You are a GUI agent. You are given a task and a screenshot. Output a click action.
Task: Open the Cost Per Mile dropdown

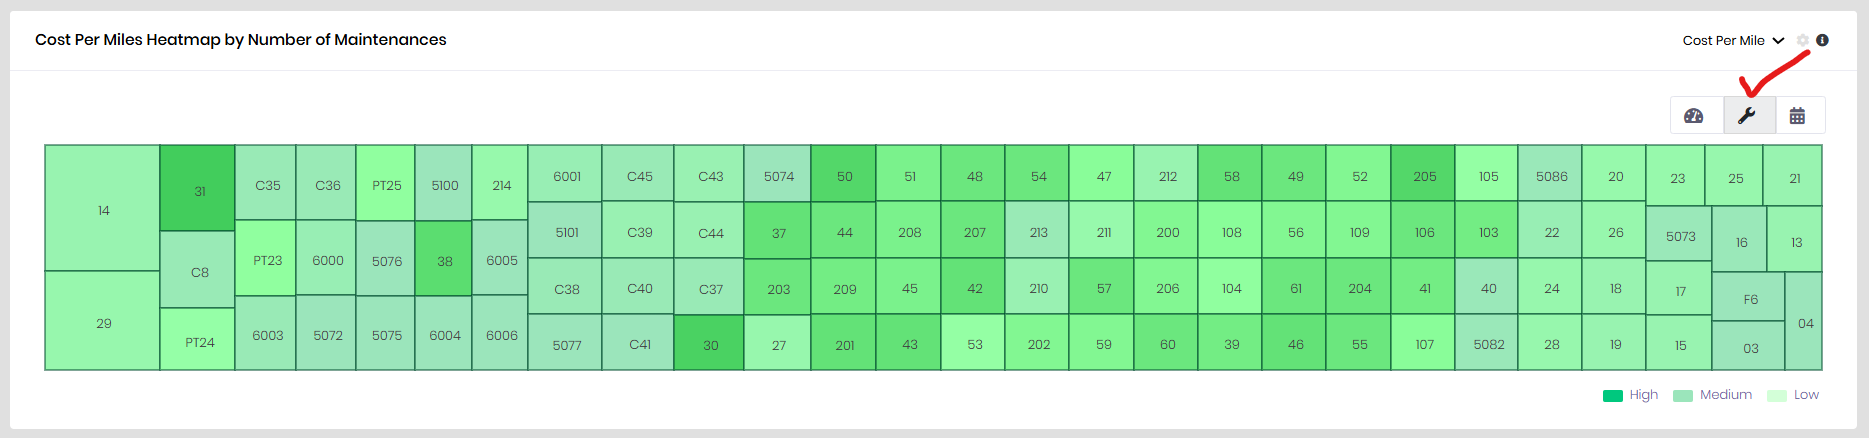tap(1733, 41)
